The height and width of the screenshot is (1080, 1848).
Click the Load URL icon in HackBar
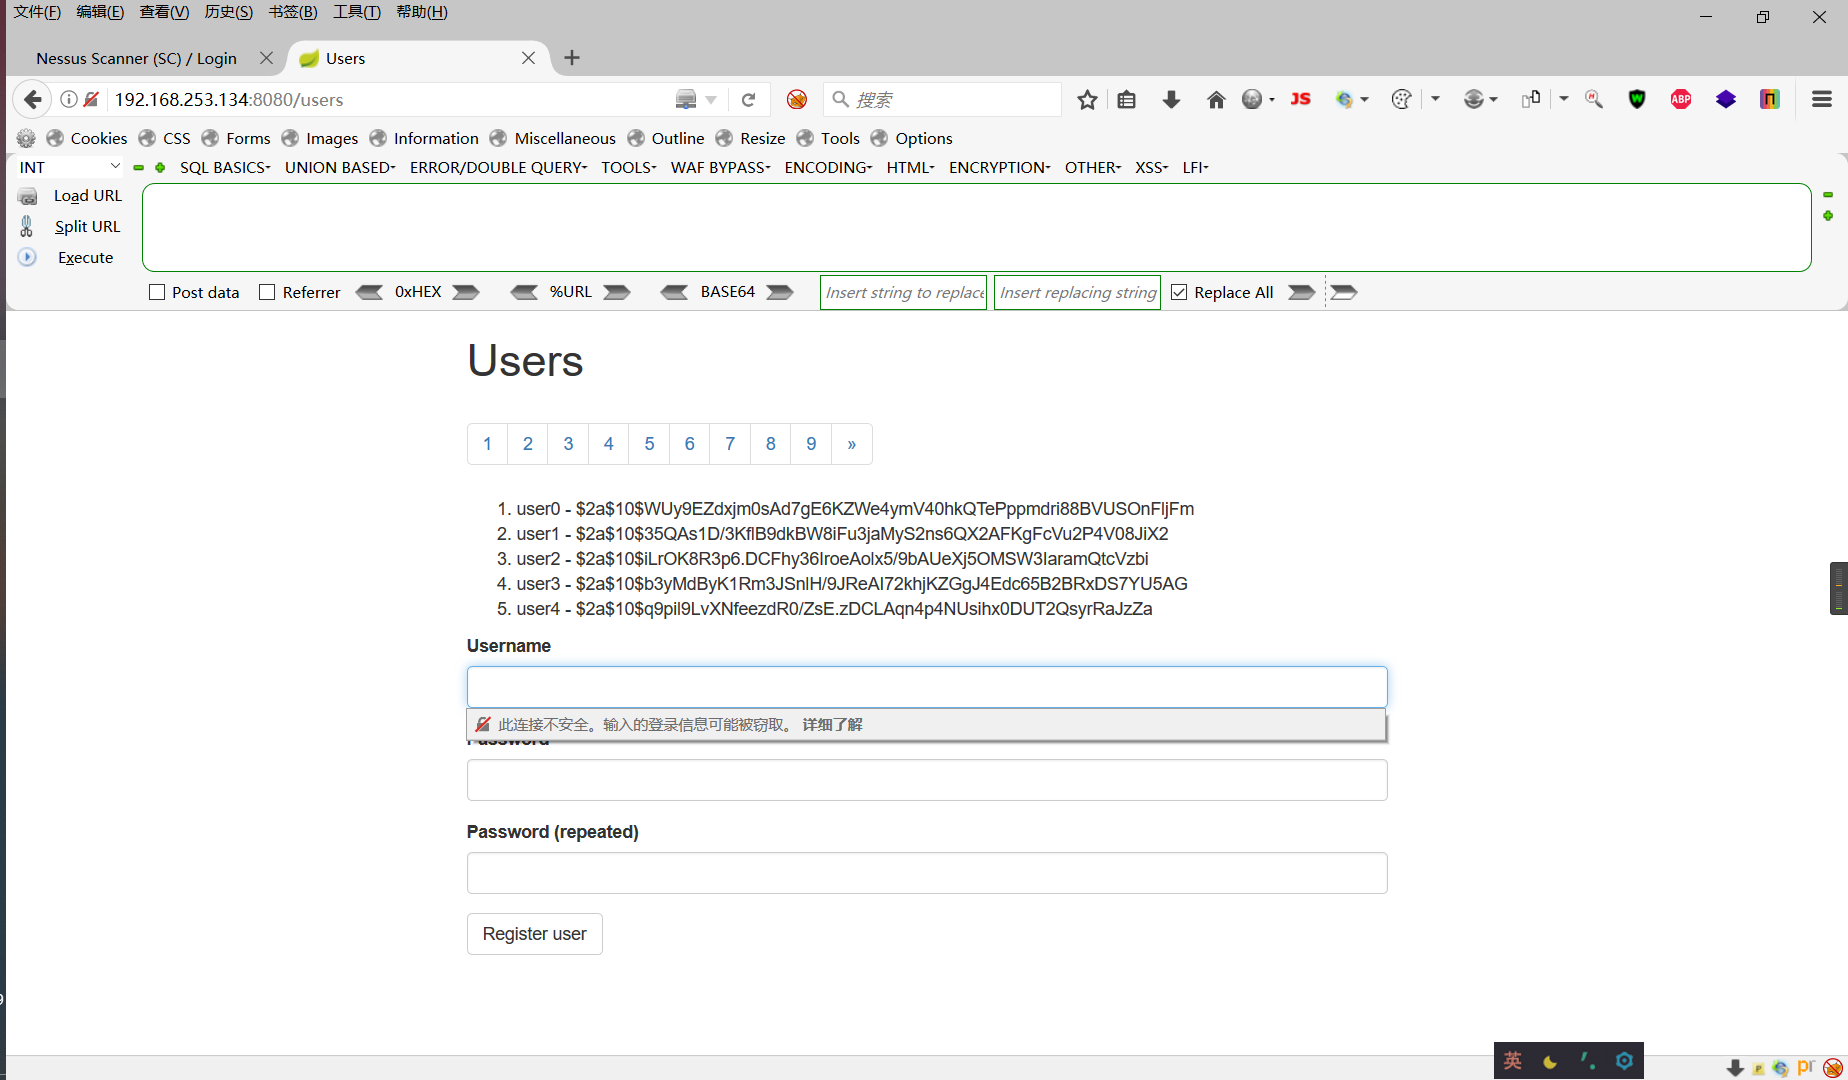point(28,196)
